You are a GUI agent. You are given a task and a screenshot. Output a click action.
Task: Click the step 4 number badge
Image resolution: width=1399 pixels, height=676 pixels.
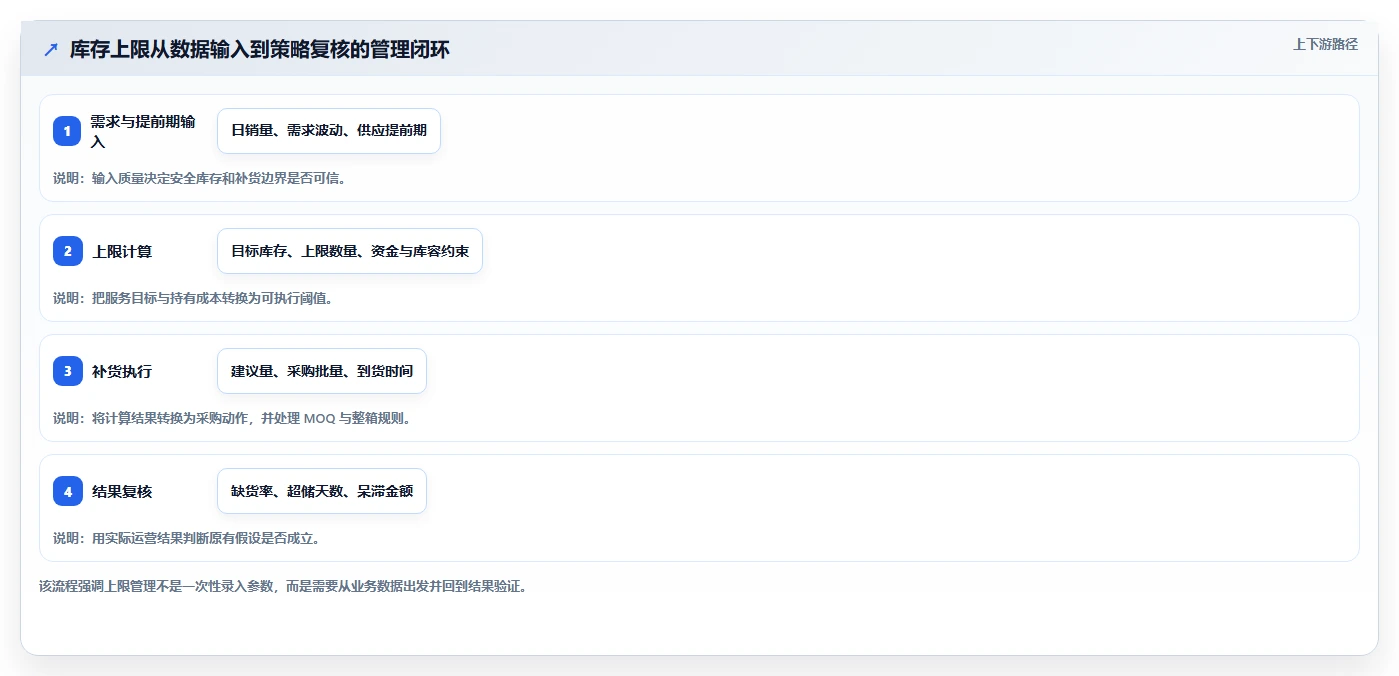point(67,491)
